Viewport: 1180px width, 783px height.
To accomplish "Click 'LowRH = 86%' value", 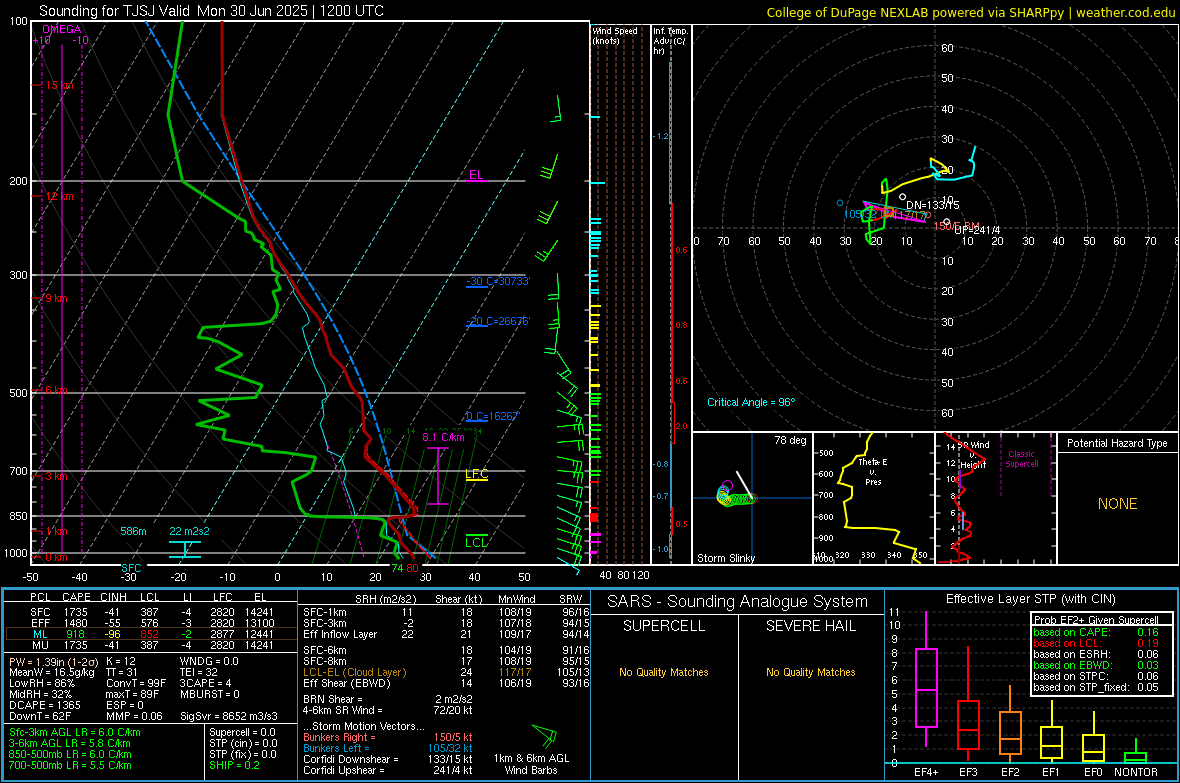I will 41,683.
